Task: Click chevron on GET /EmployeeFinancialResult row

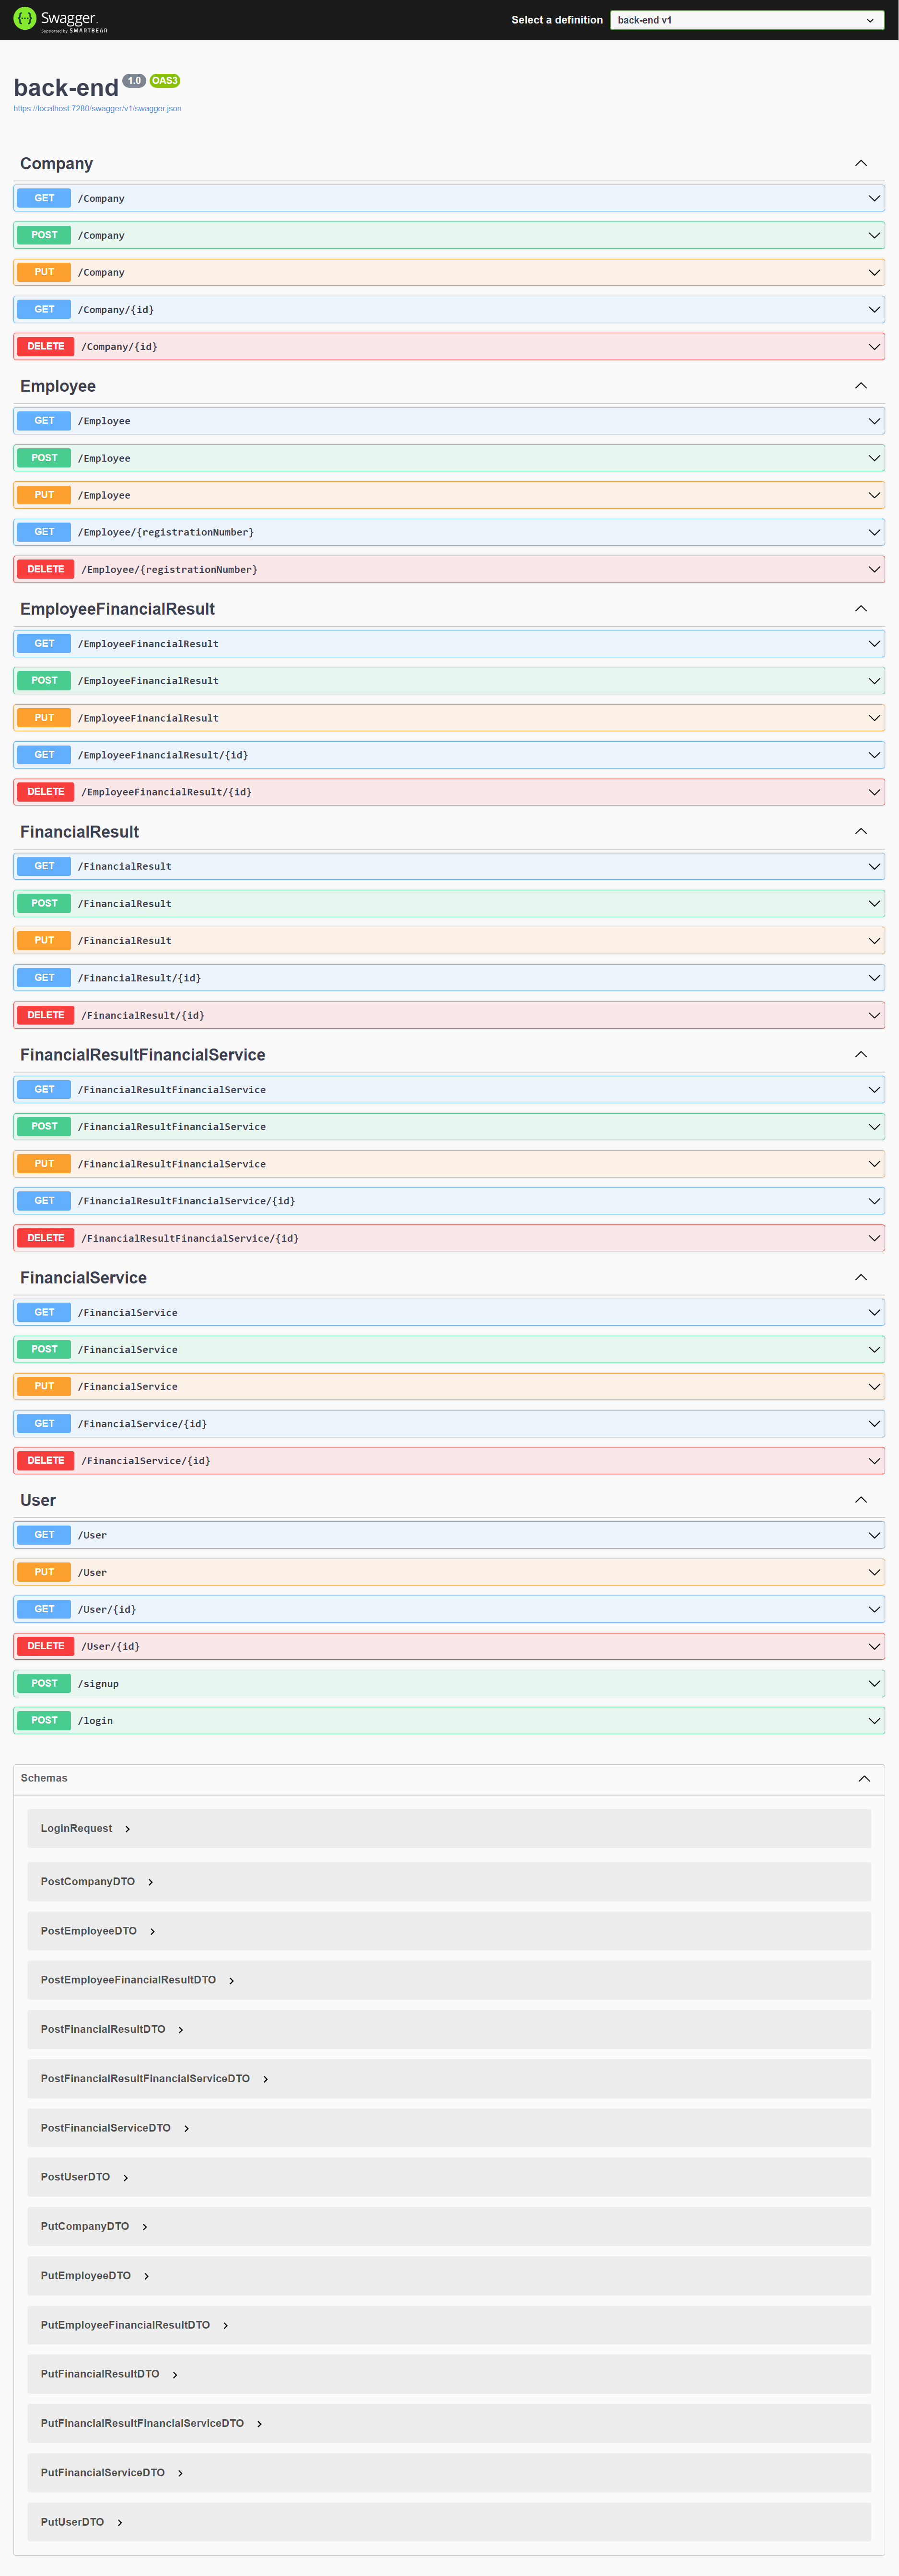Action: point(874,644)
